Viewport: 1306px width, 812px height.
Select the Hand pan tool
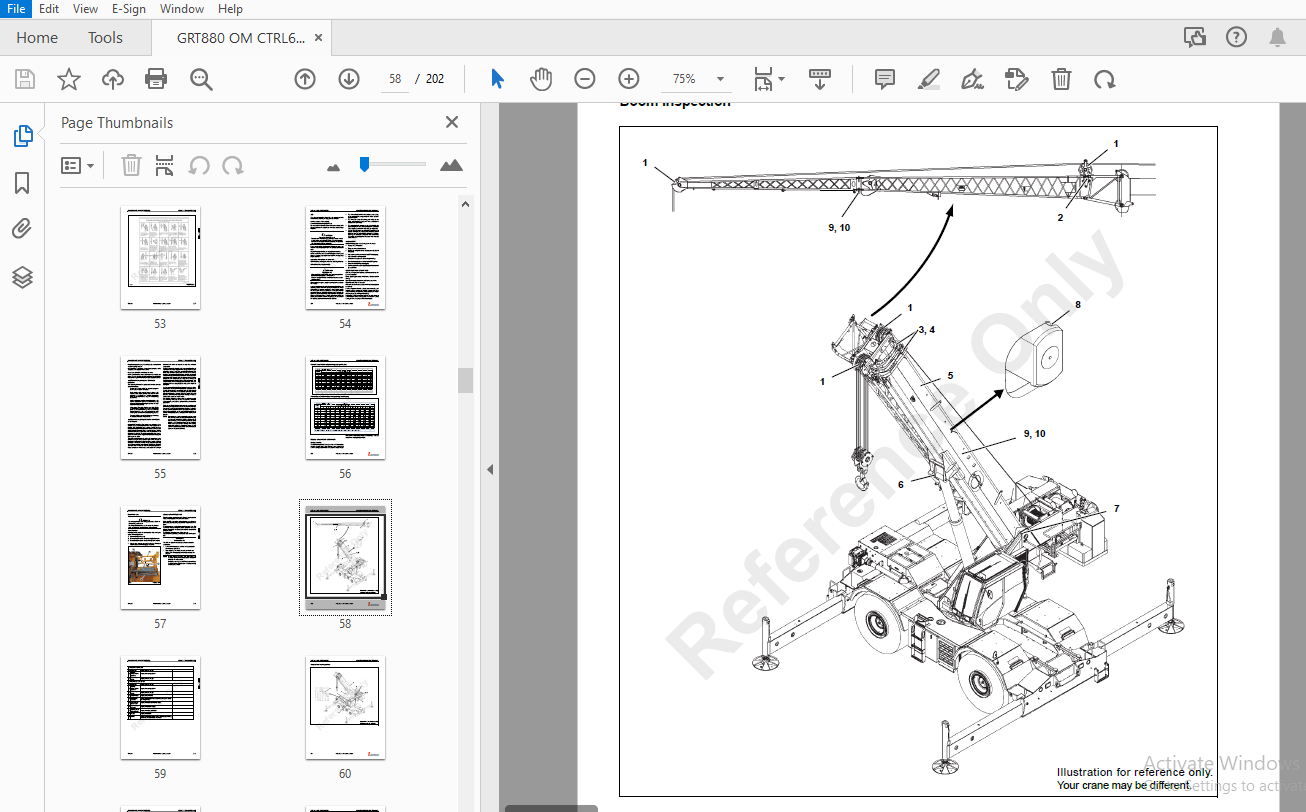coord(541,79)
